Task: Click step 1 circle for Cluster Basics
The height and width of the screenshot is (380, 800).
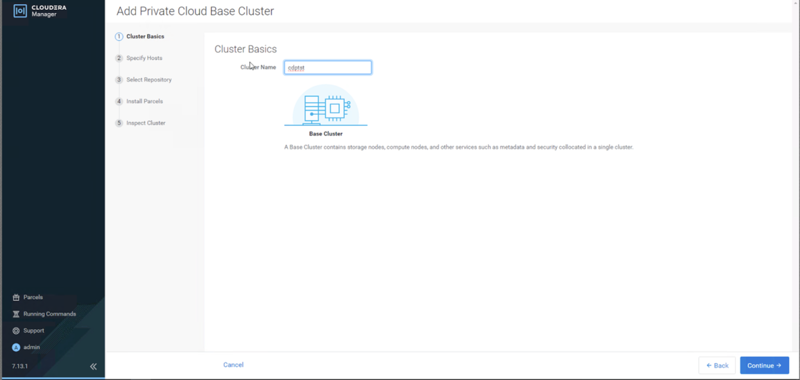Action: (119, 37)
